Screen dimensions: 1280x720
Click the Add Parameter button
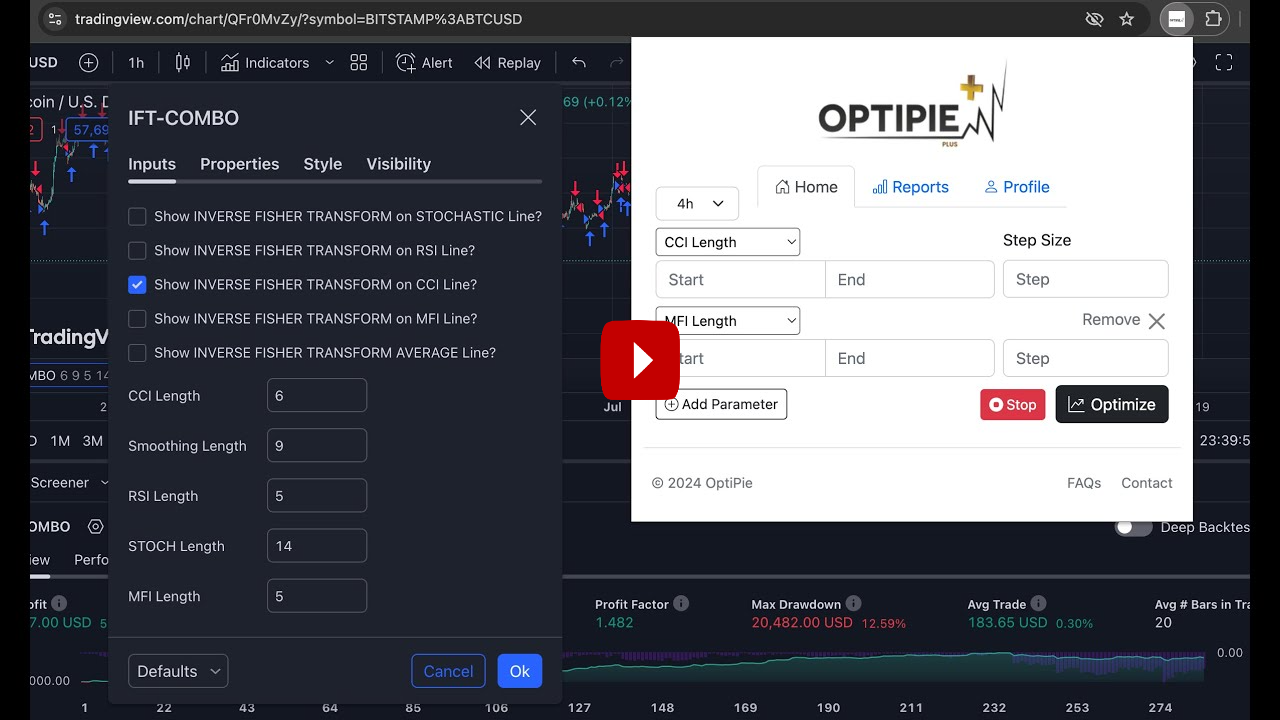coord(721,404)
